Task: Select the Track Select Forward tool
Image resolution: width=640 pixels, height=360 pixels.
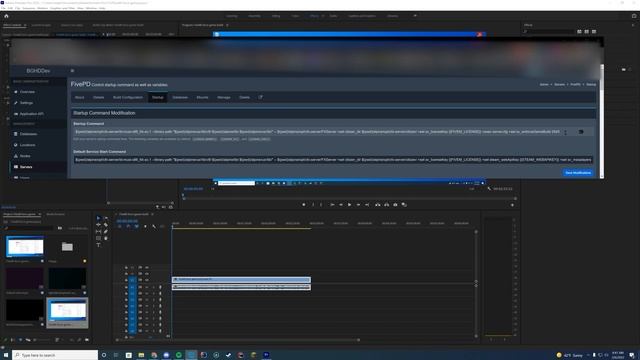Action: 106,218
